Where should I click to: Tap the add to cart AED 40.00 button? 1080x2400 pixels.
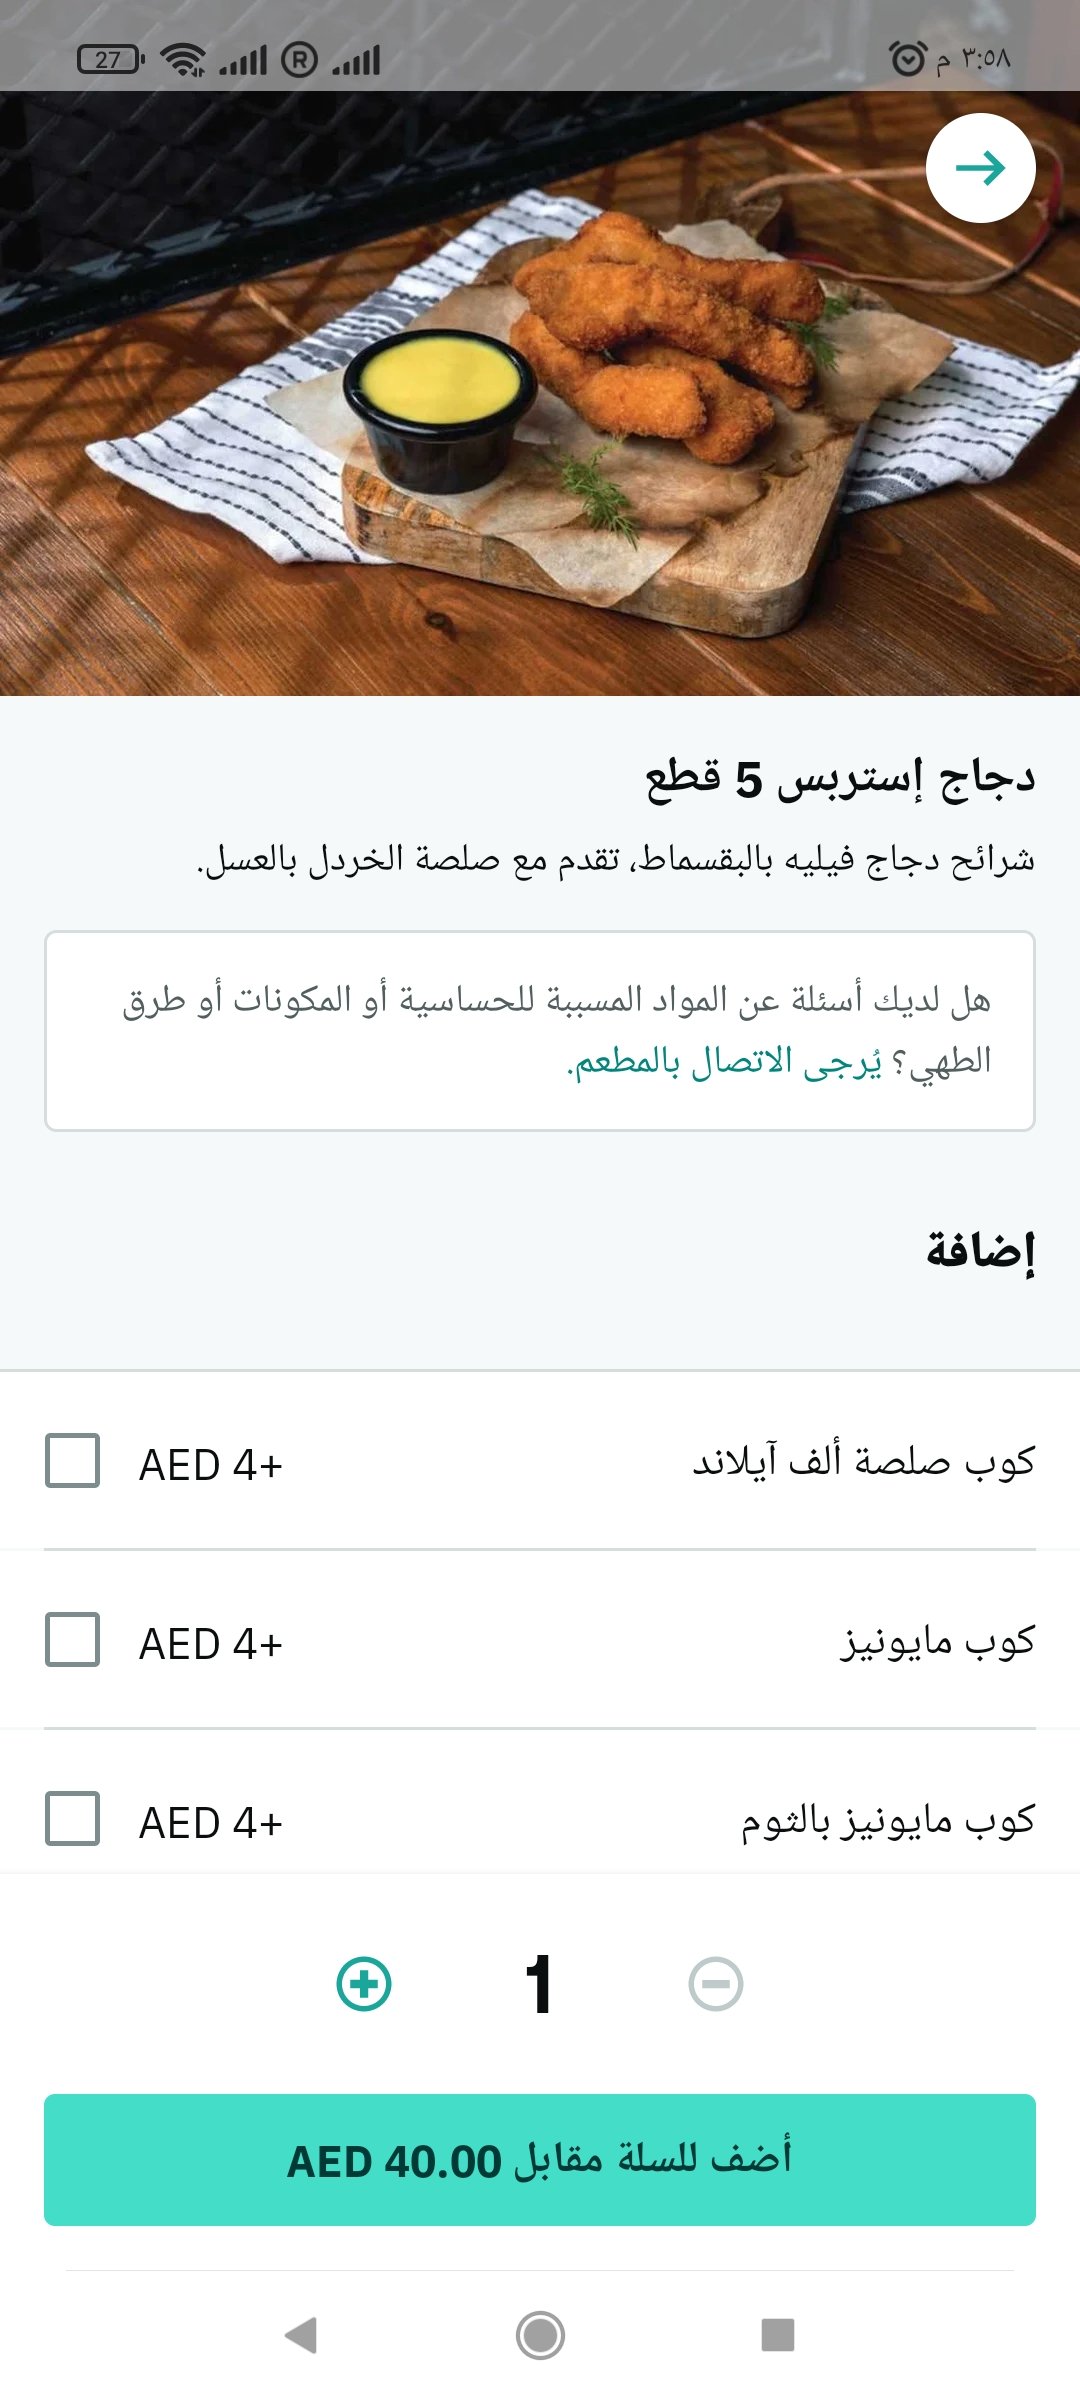coord(540,2160)
